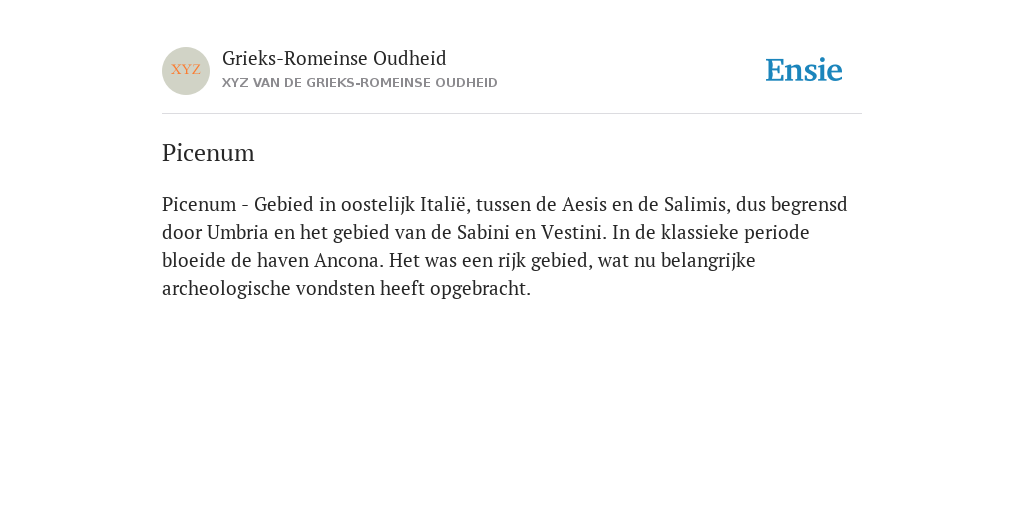Click the horizontal divider line under the header

[x=512, y=114]
